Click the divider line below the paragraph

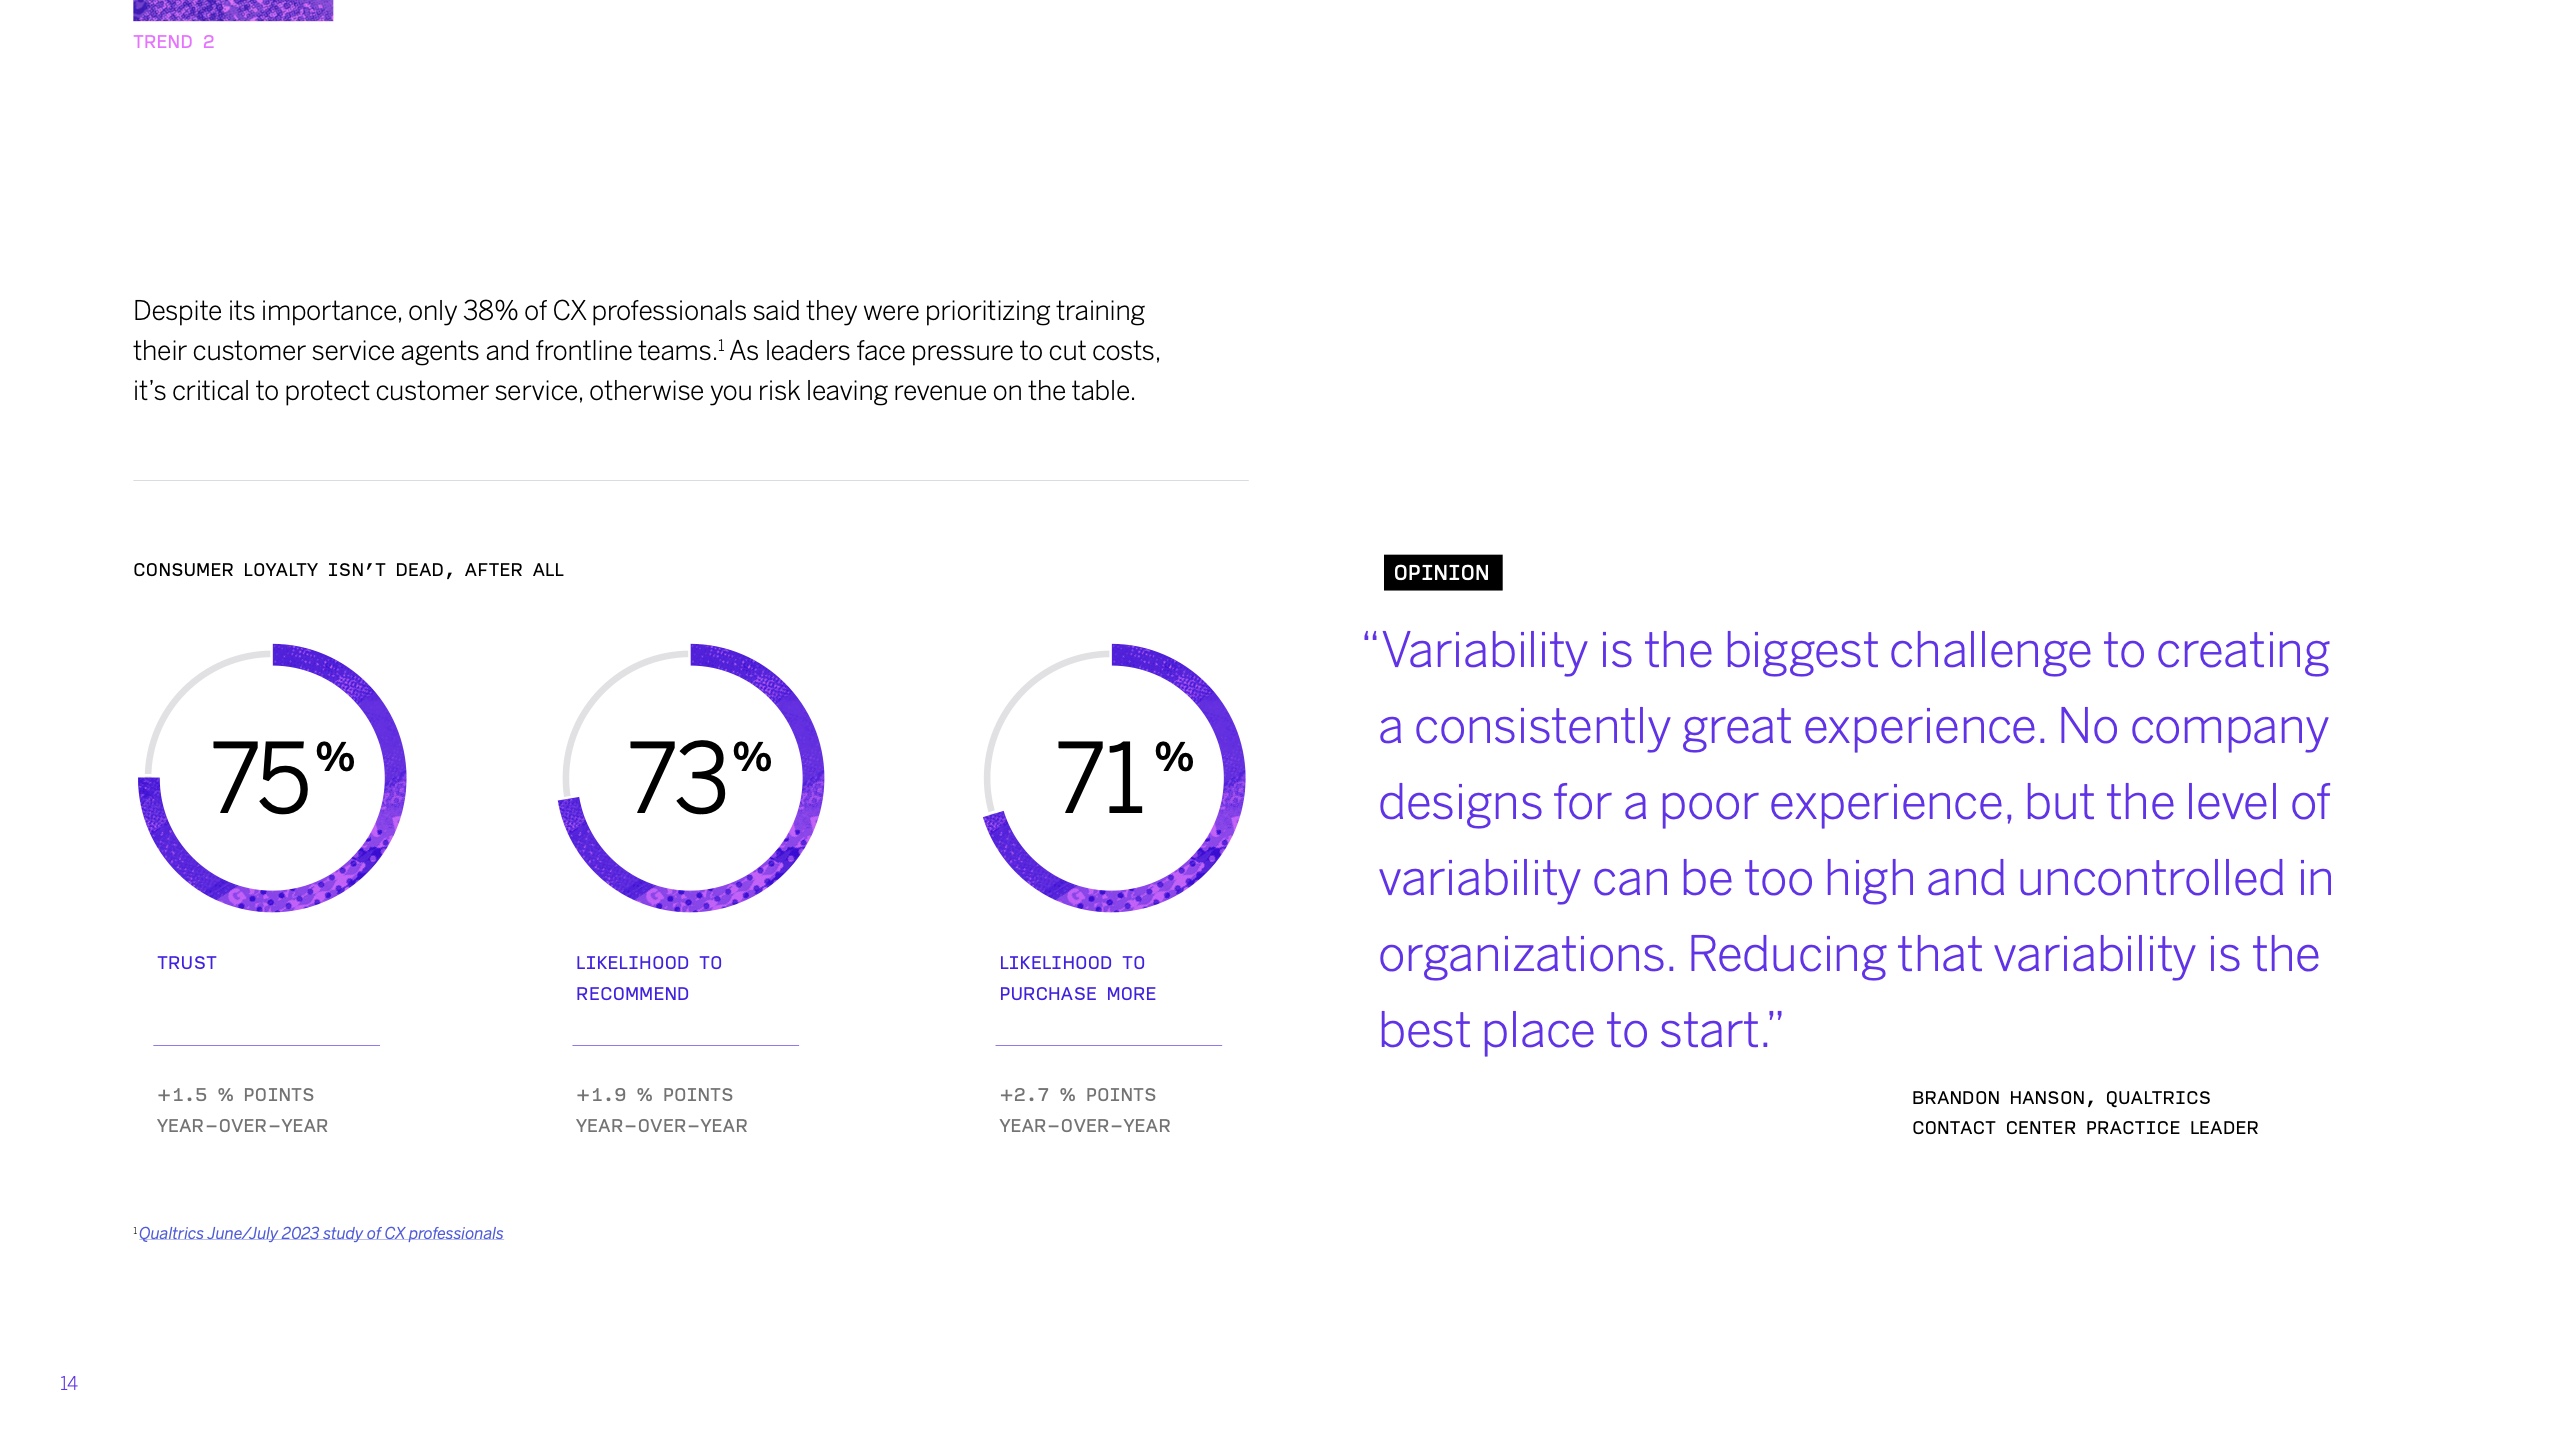click(690, 481)
